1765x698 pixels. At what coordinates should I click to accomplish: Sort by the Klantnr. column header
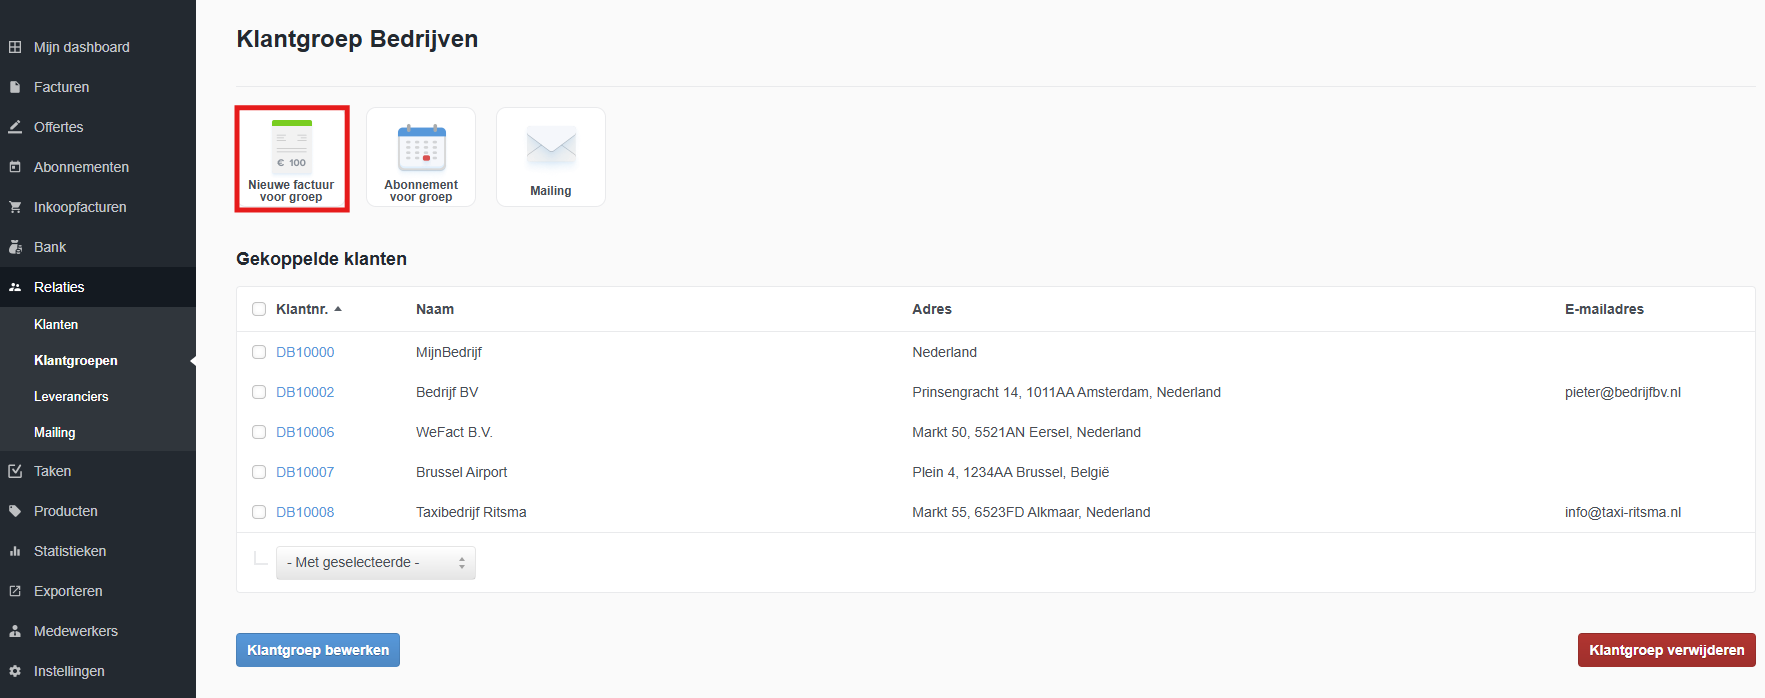pyautogui.click(x=302, y=309)
